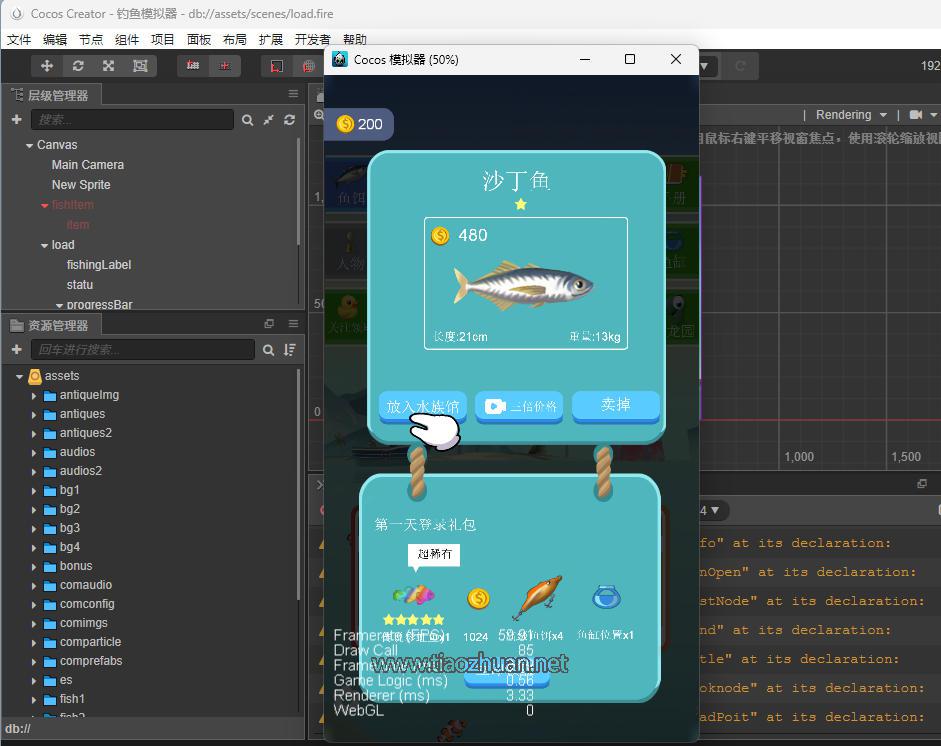The image size is (941, 746).
Task: Click the gold coin next to 480
Action: coord(440,235)
